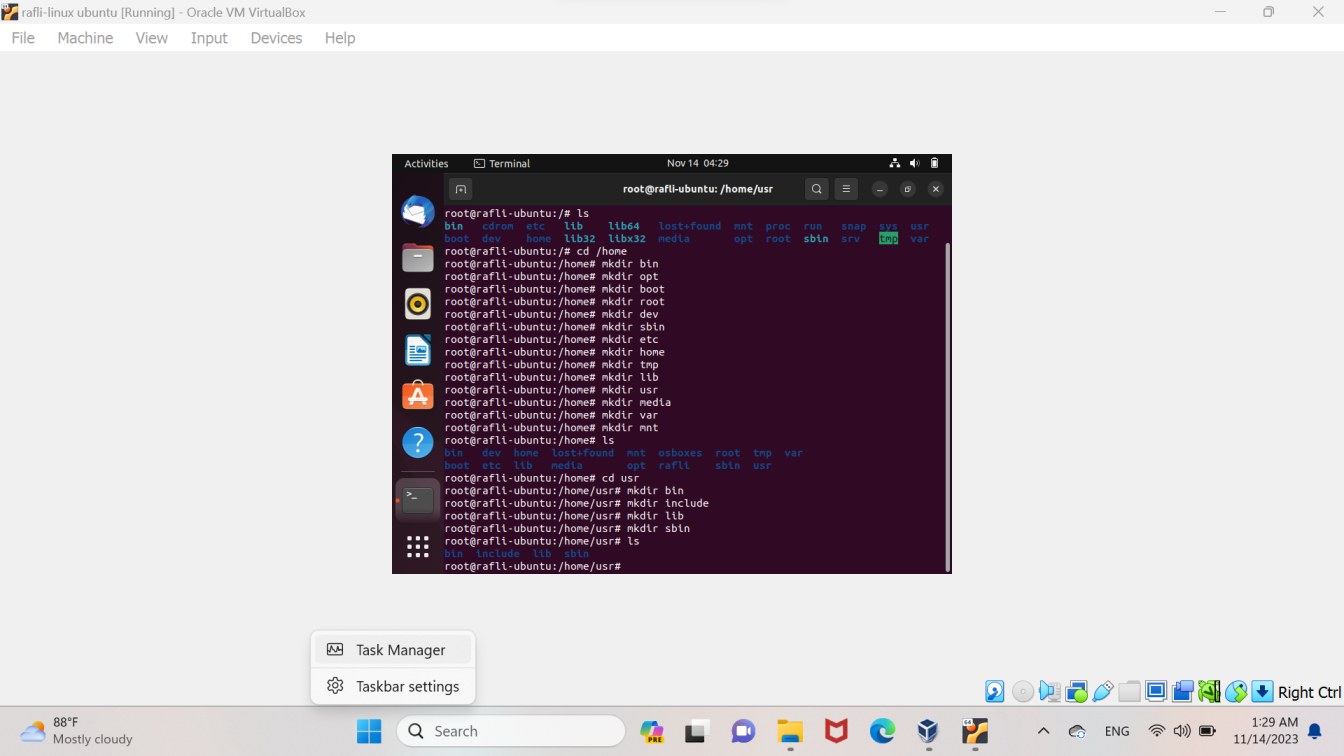Open the File menu in VirtualBox
This screenshot has width=1344, height=756.
(x=23, y=38)
